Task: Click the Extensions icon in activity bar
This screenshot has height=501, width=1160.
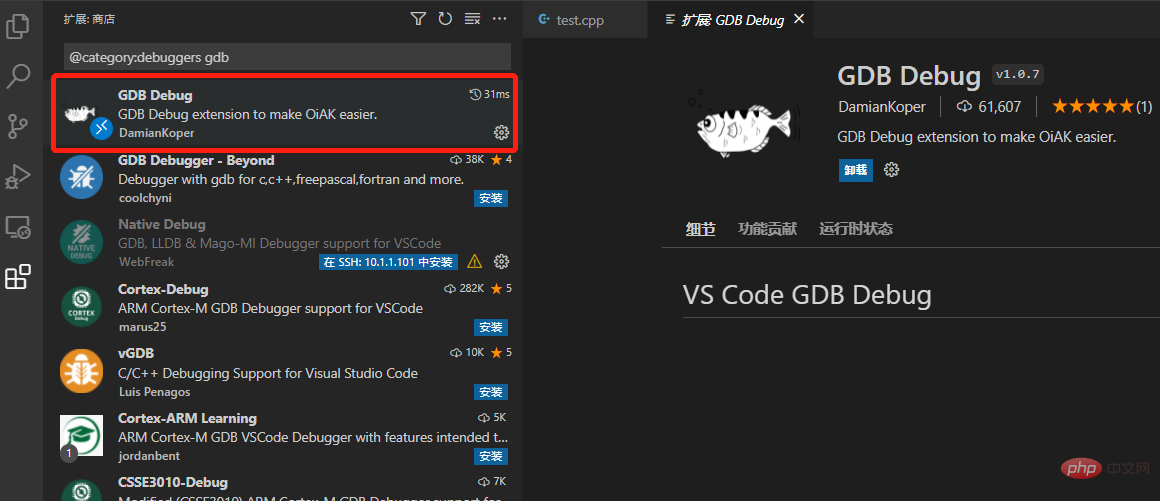Action: [18, 277]
